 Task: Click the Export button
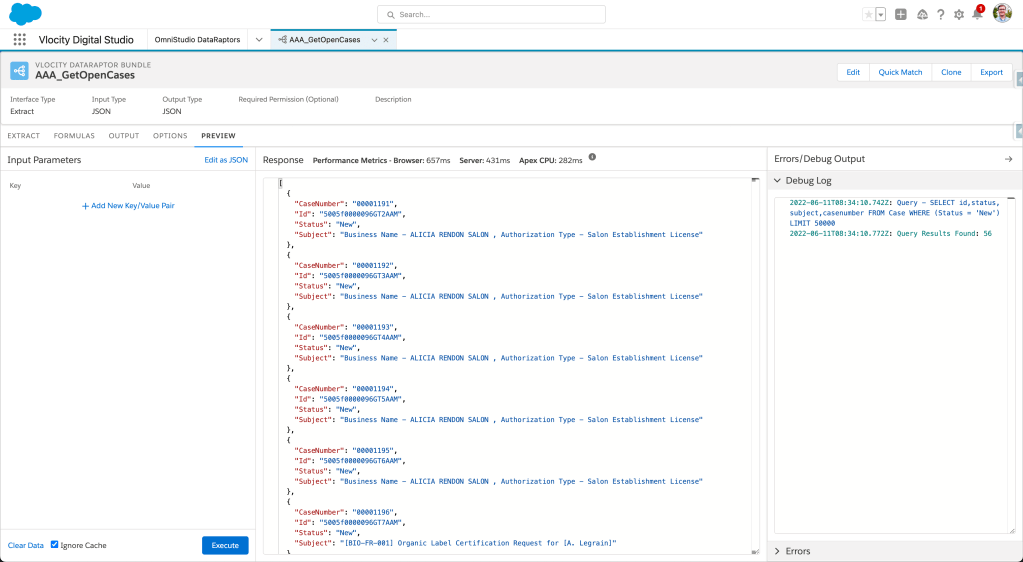[x=991, y=72]
